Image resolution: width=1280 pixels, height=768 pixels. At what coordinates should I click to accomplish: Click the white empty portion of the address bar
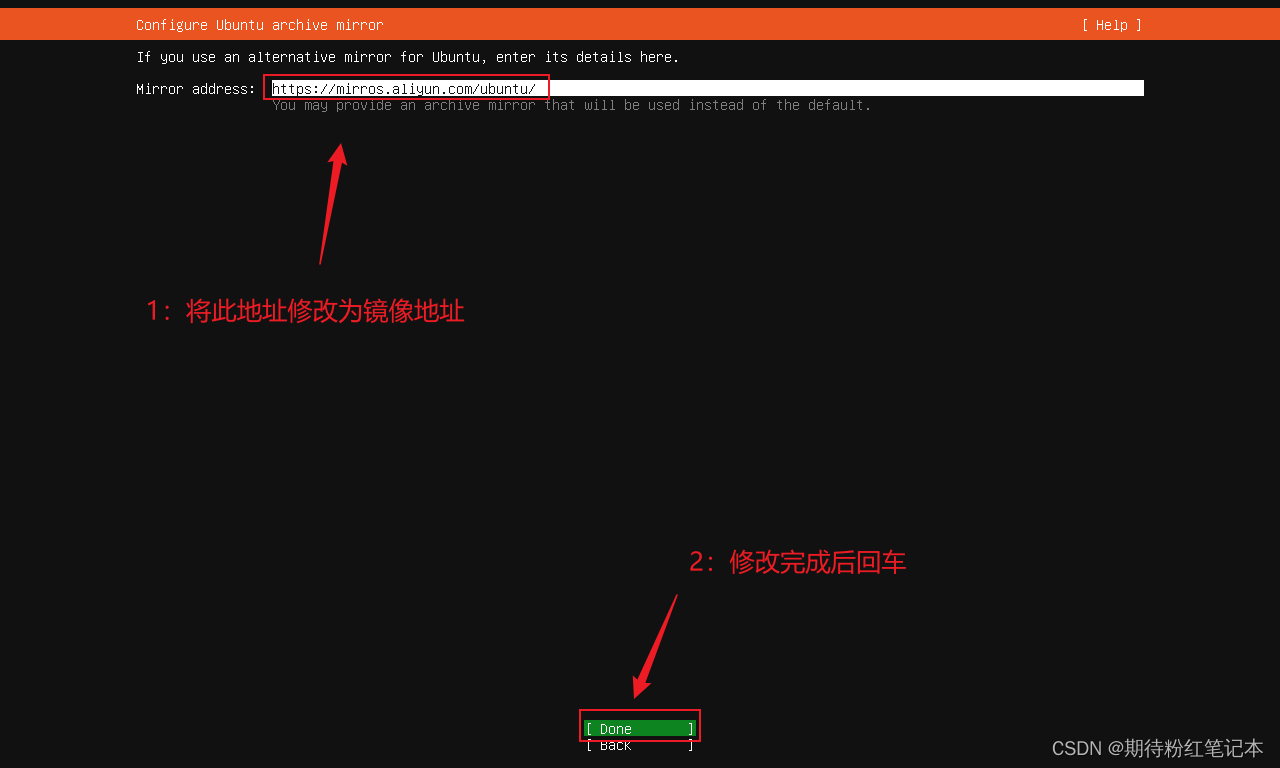tap(850, 88)
